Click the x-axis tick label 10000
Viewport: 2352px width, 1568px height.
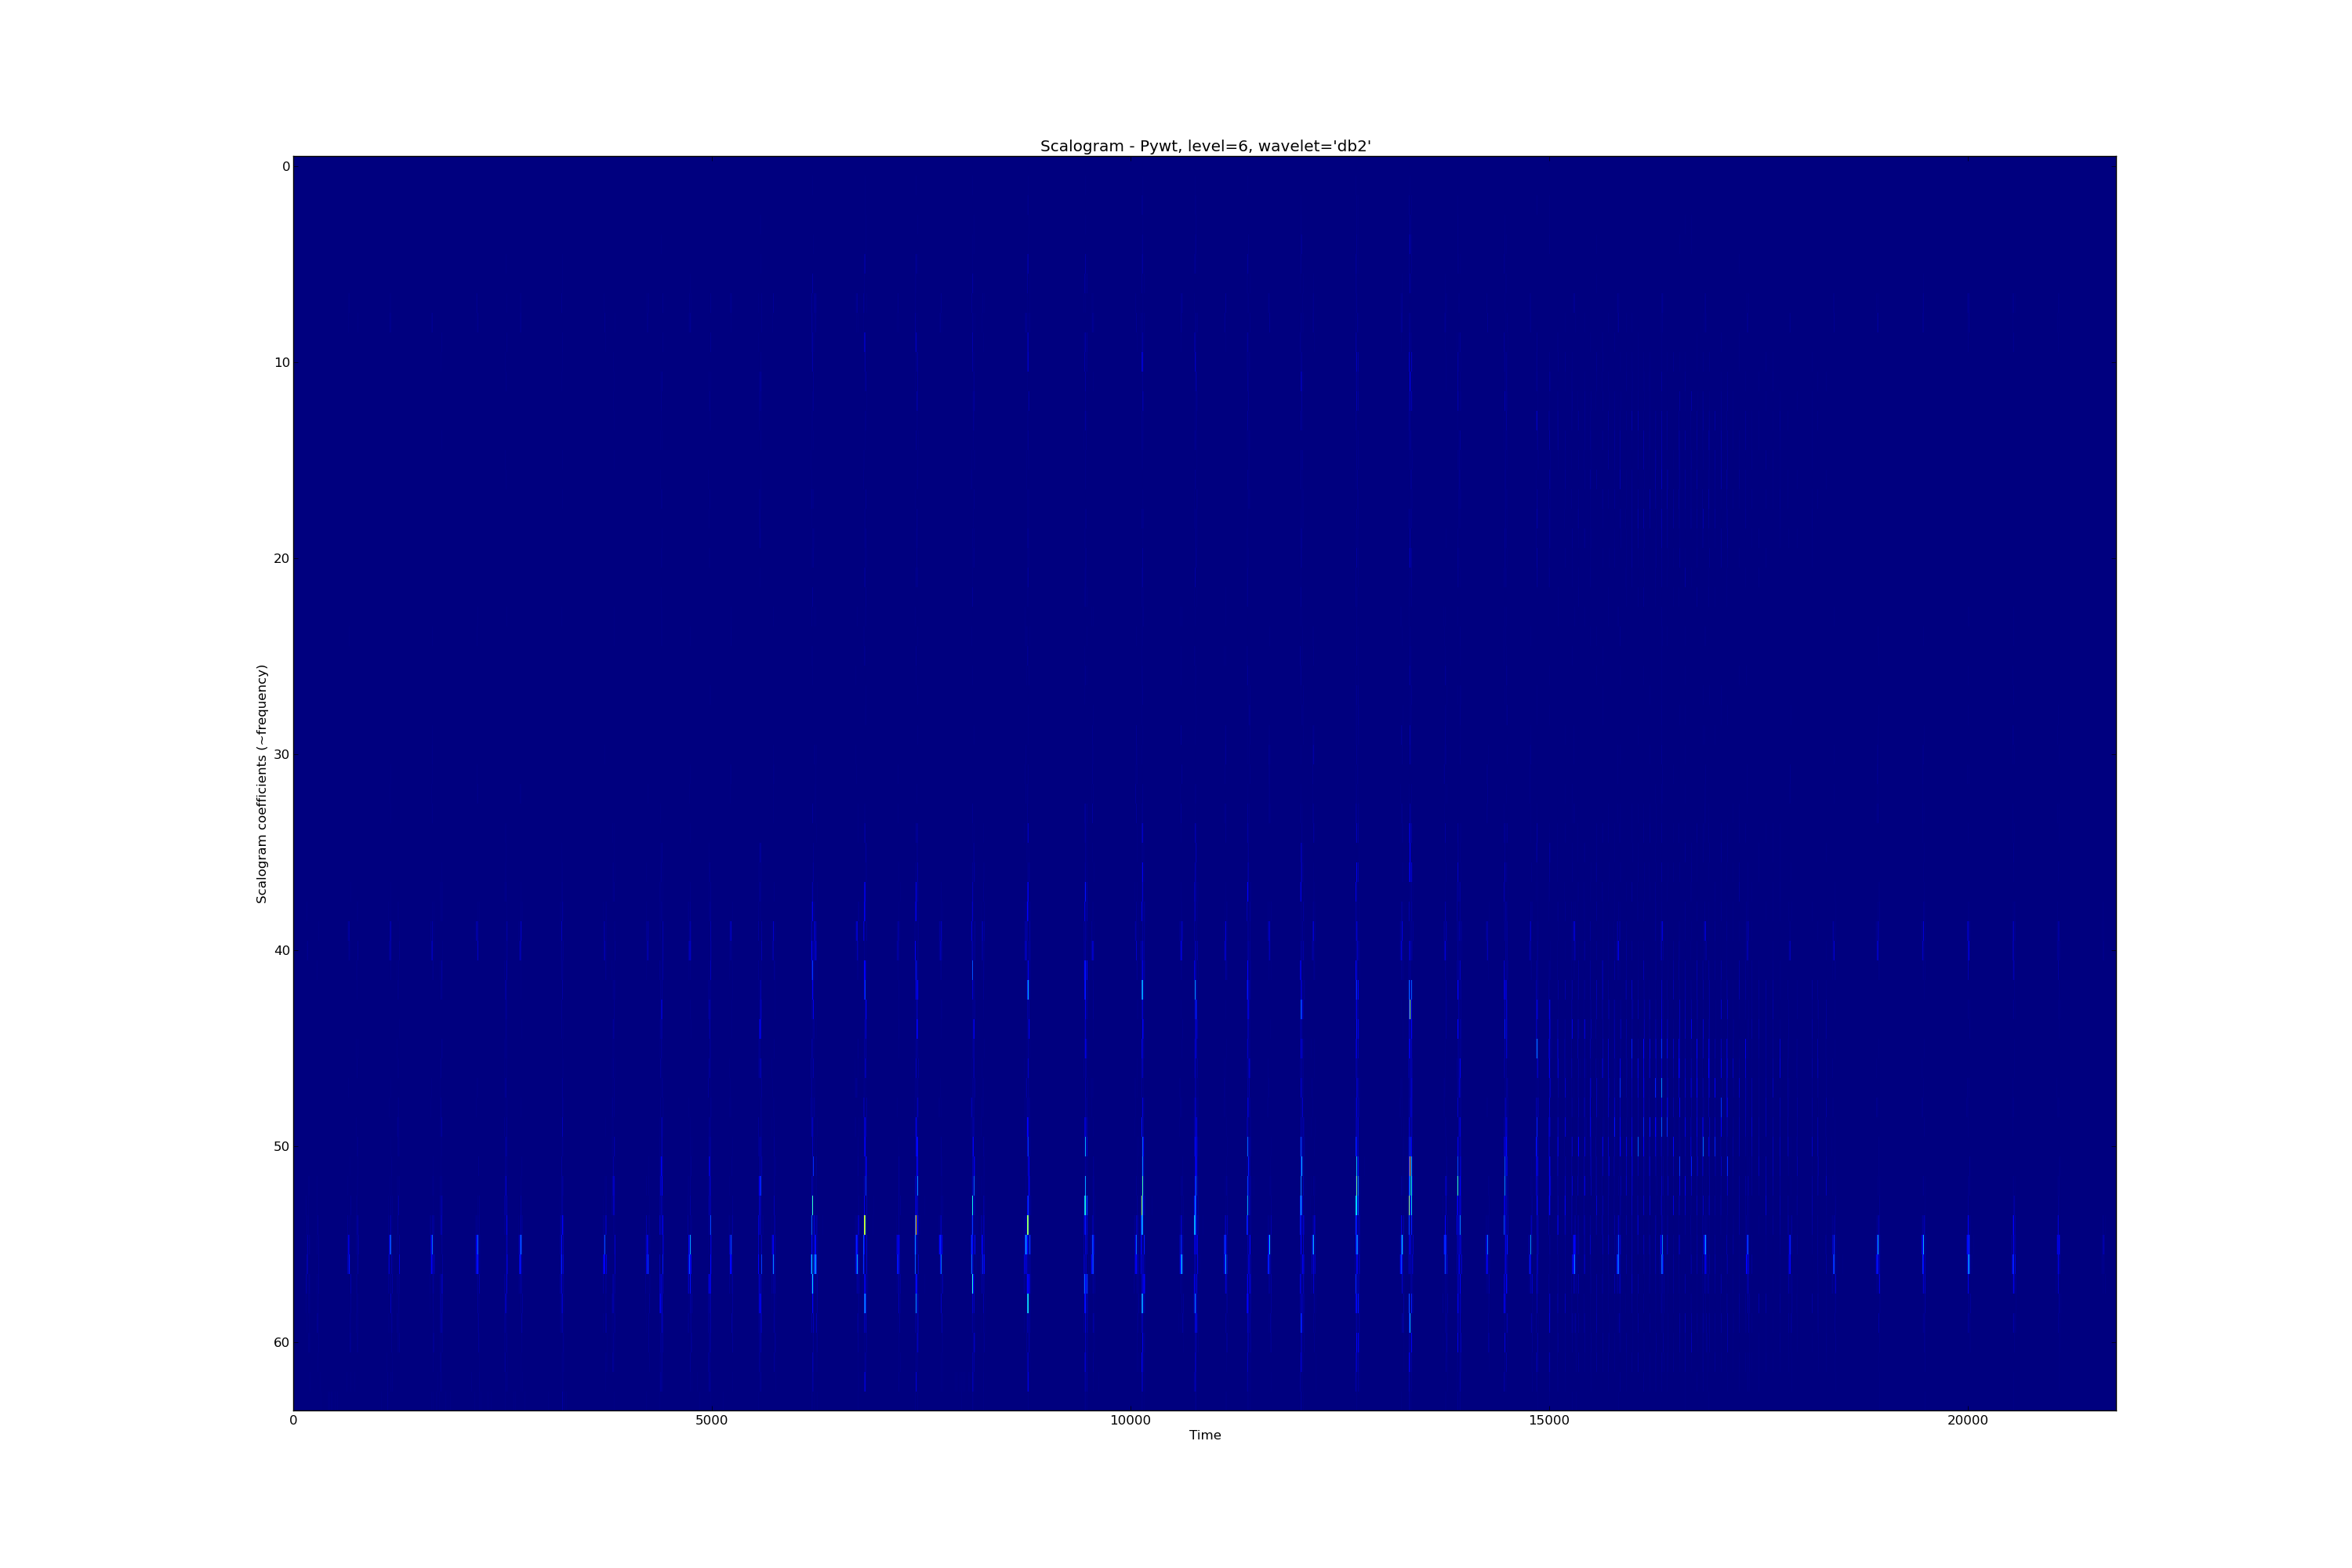(1130, 1420)
